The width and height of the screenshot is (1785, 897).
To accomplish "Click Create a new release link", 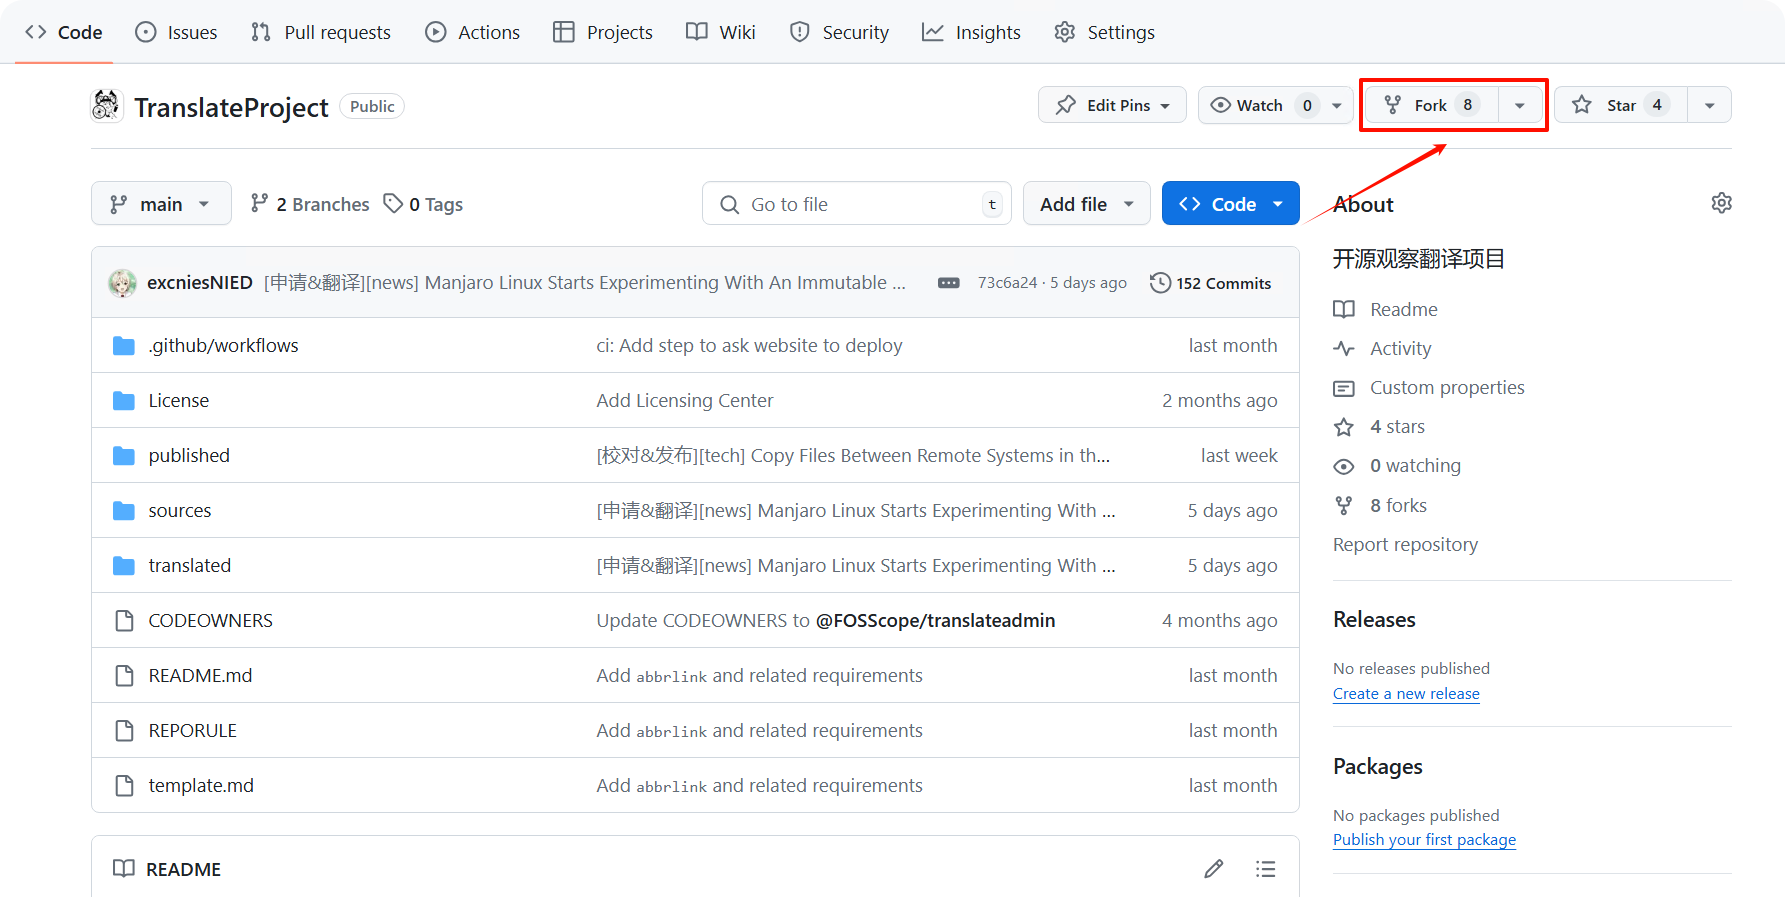I will pyautogui.click(x=1406, y=693).
